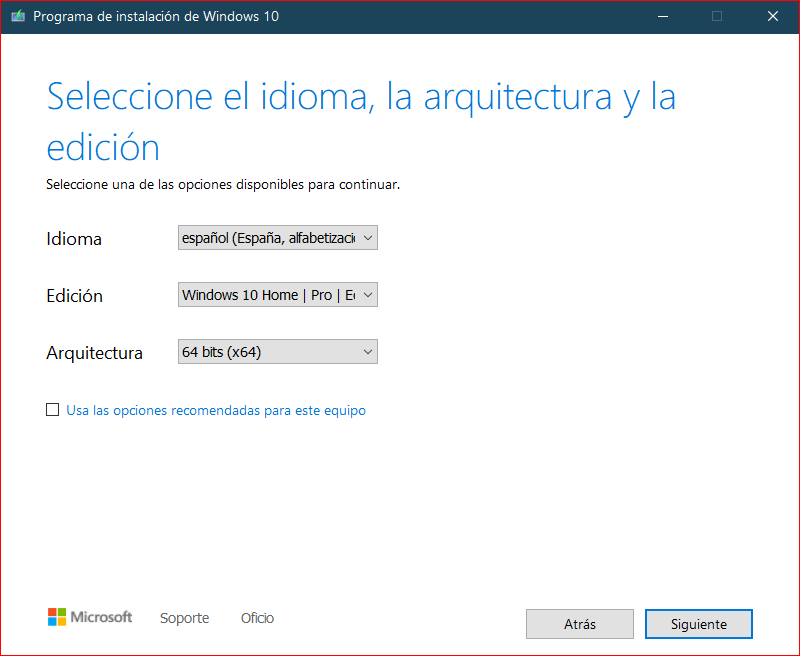Image resolution: width=800 pixels, height=656 pixels.
Task: Click the 'Arquitectura' label
Action: point(94,353)
